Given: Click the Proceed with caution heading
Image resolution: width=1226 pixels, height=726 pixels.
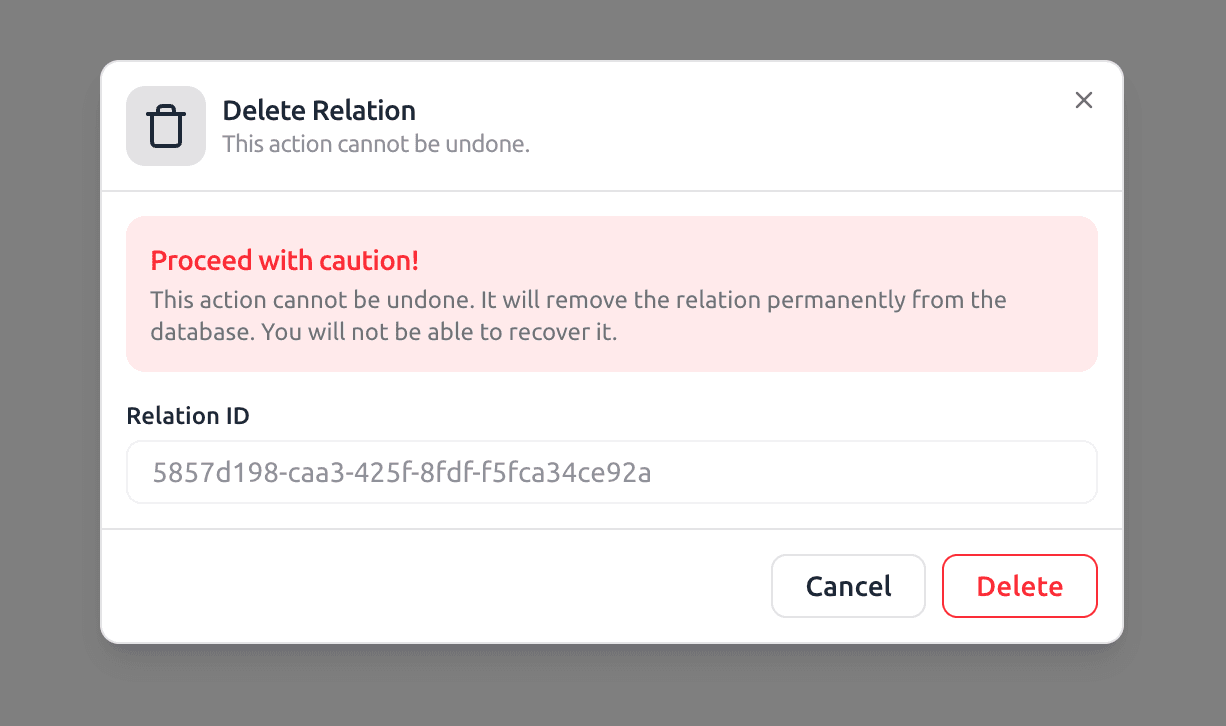Looking at the screenshot, I should [x=285, y=260].
